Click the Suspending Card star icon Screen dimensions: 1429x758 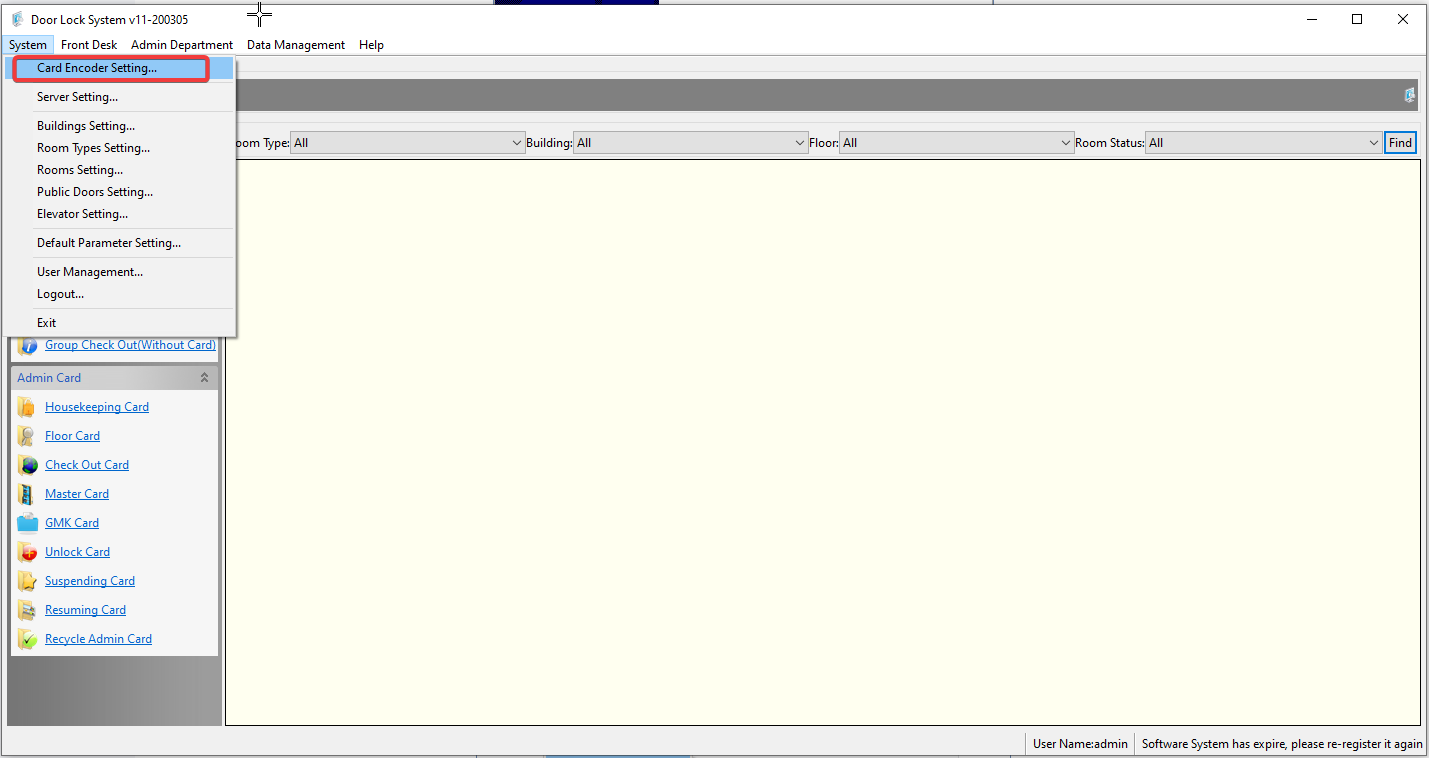27,581
